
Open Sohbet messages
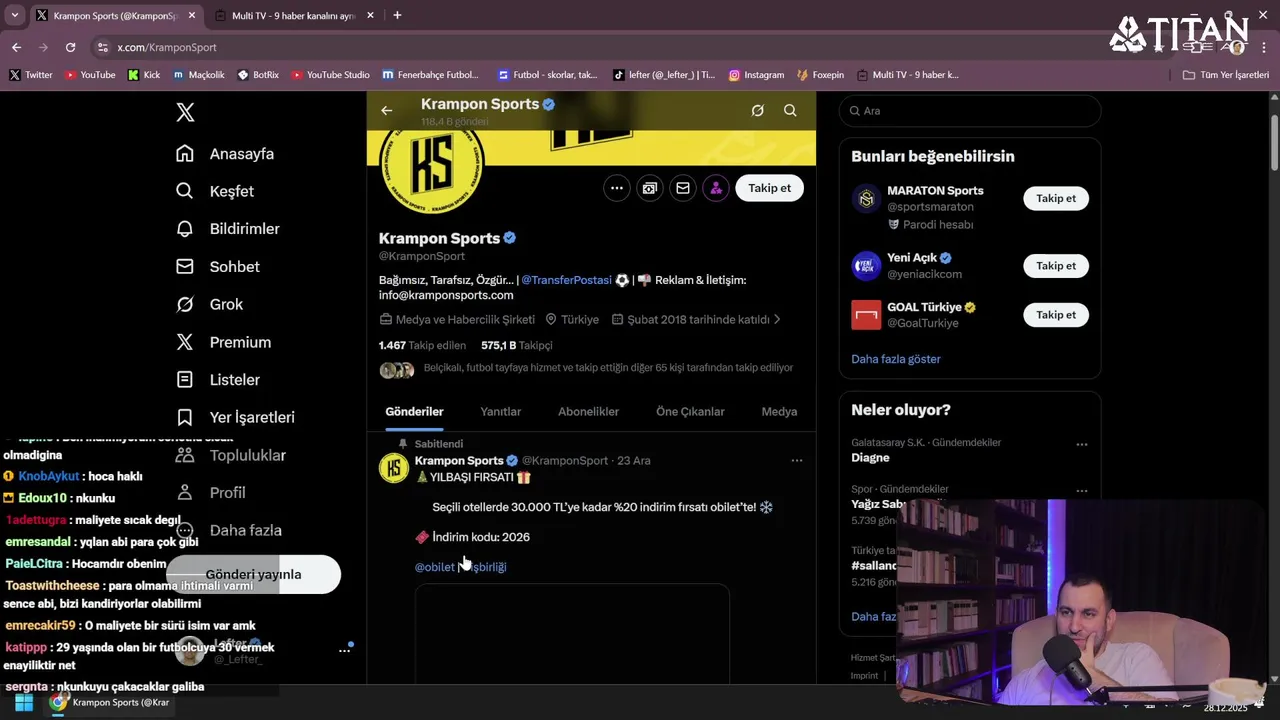(x=218, y=267)
